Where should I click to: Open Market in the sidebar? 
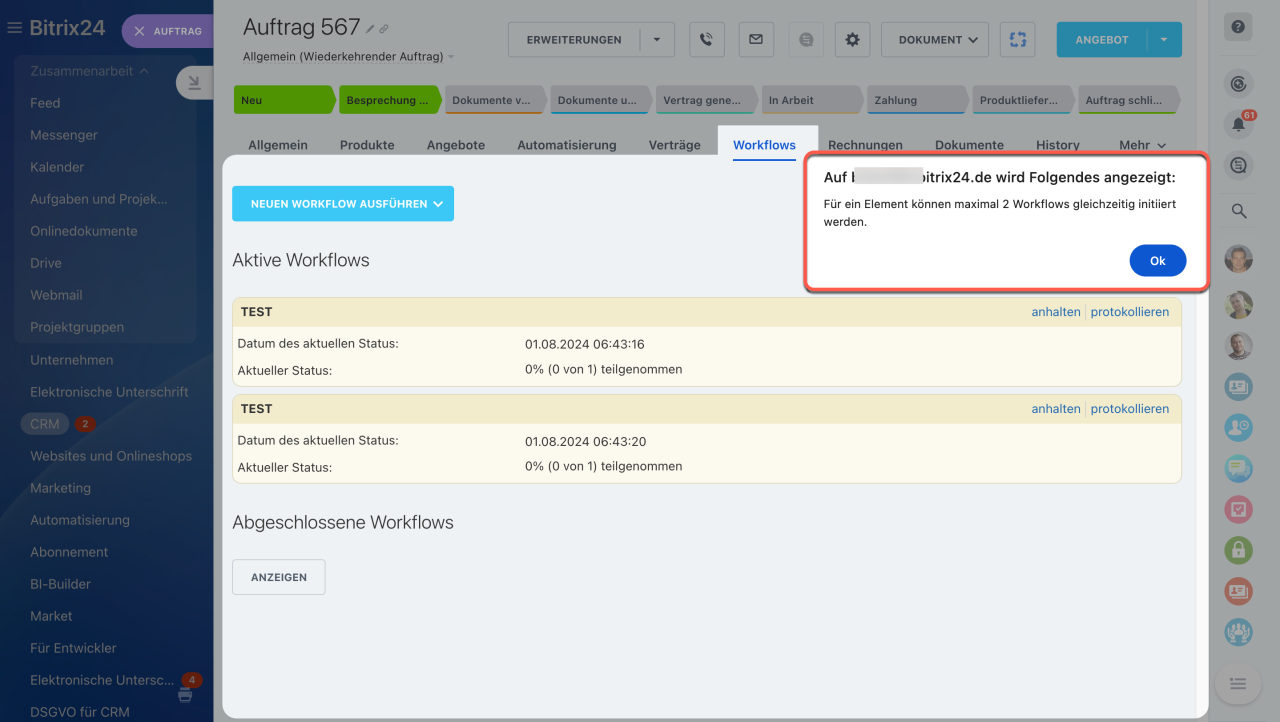point(51,616)
